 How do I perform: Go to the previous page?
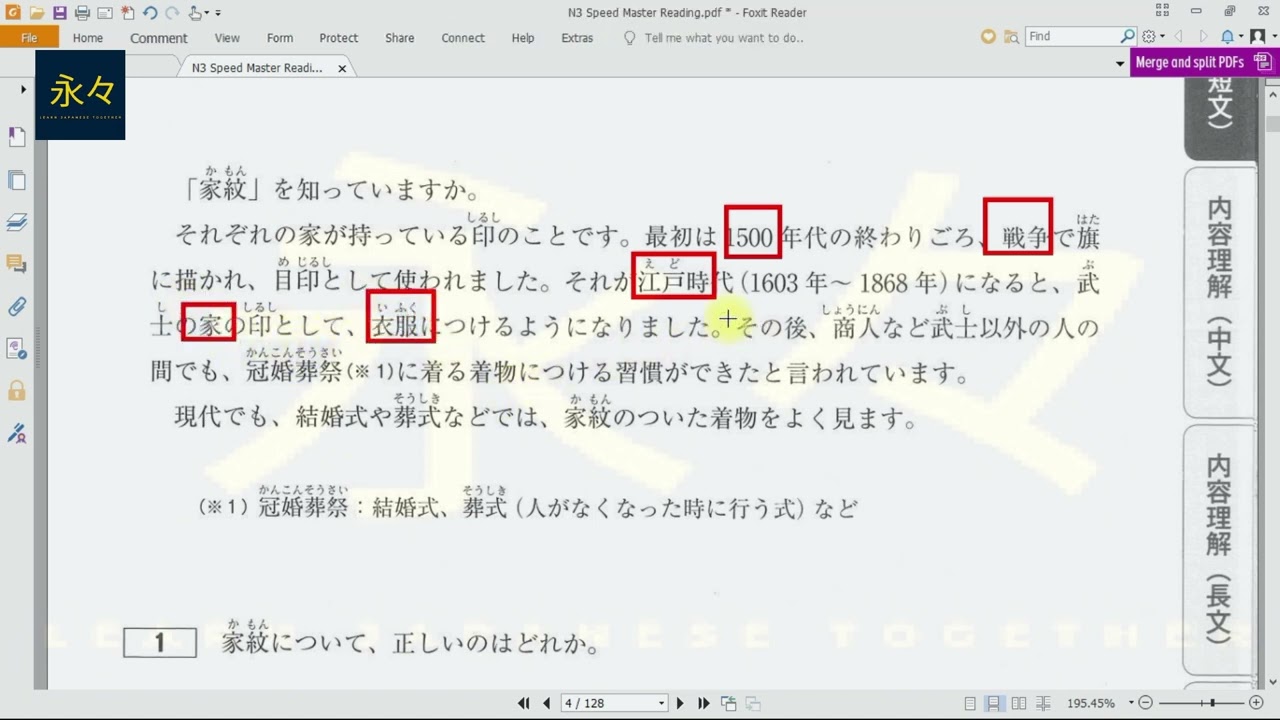pos(546,703)
